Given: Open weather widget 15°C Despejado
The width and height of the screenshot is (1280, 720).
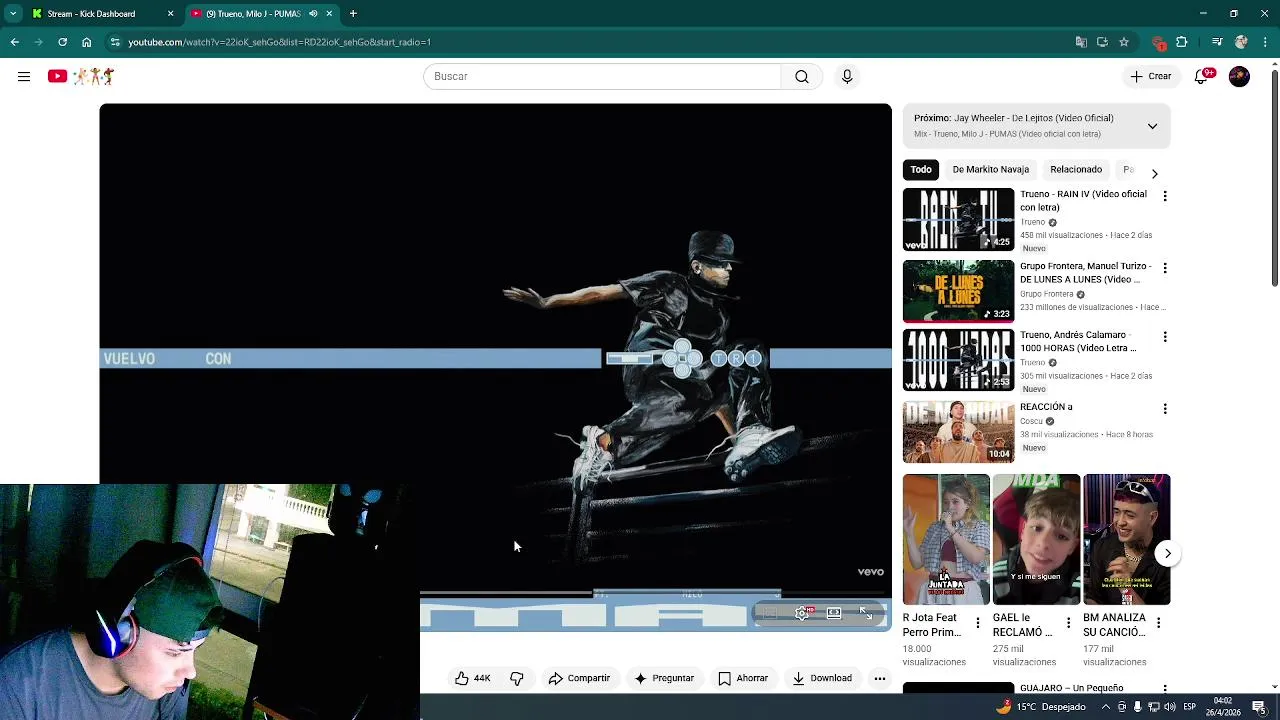Looking at the screenshot, I should pos(1040,707).
